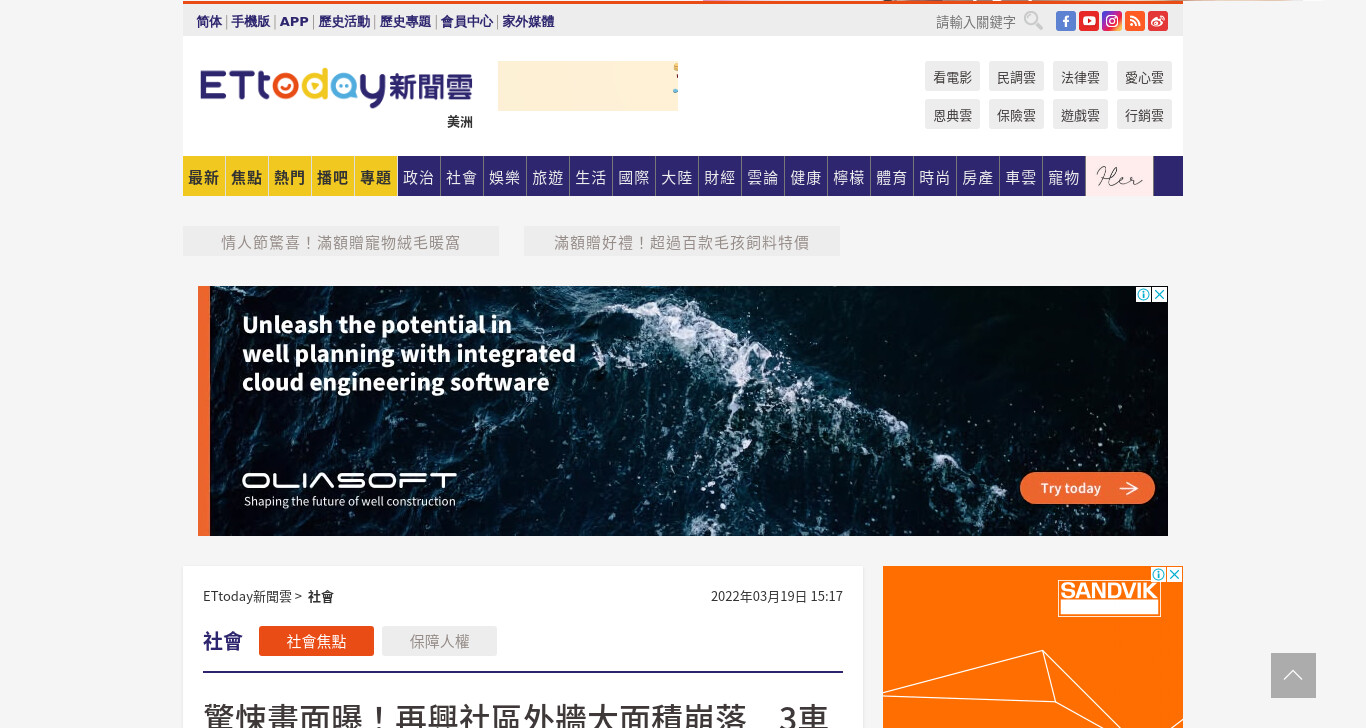The height and width of the screenshot is (728, 1366).
Task: Click the 看電影 button
Action: click(952, 76)
